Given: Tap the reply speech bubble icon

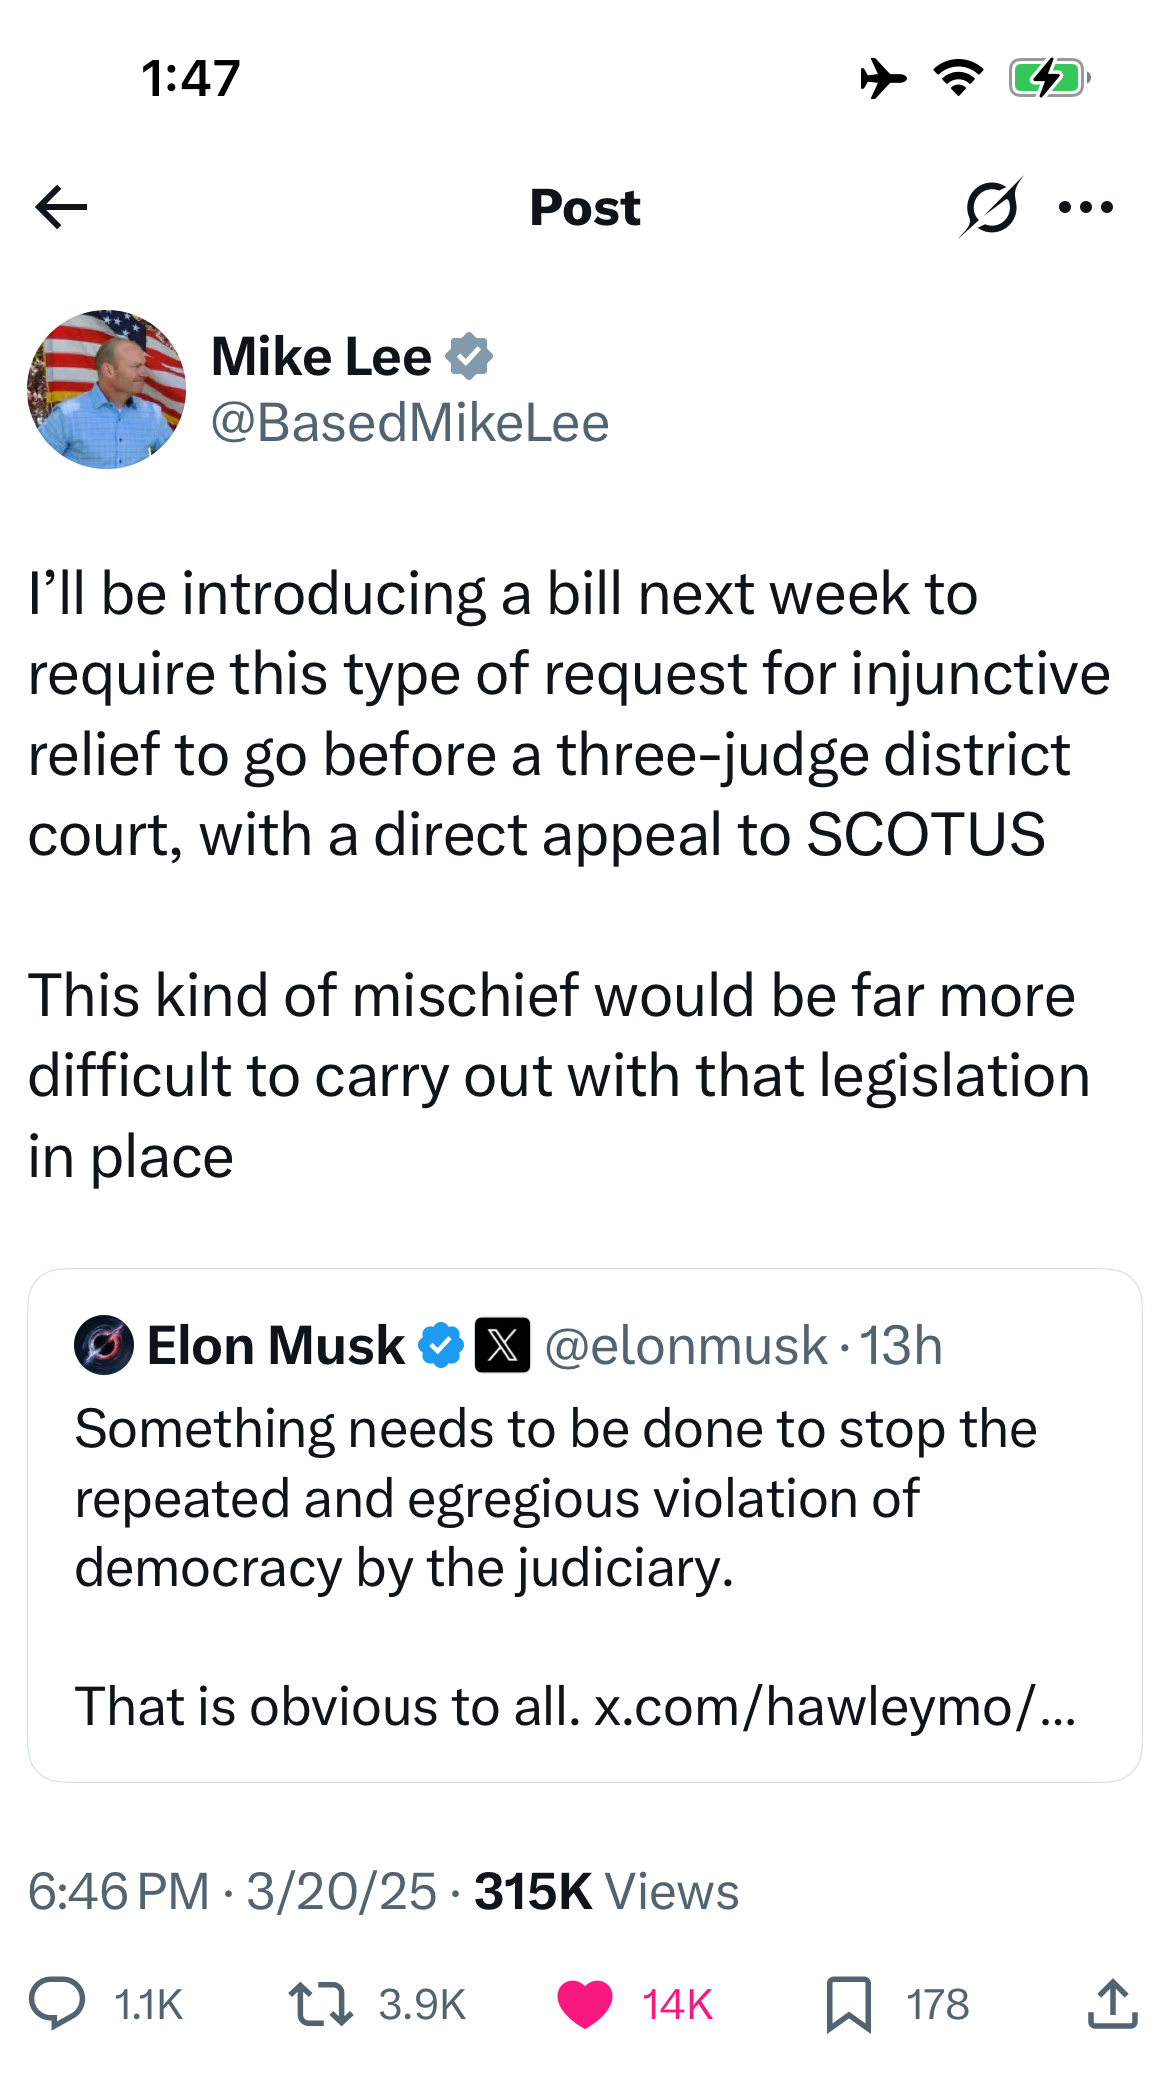Looking at the screenshot, I should 57,2004.
